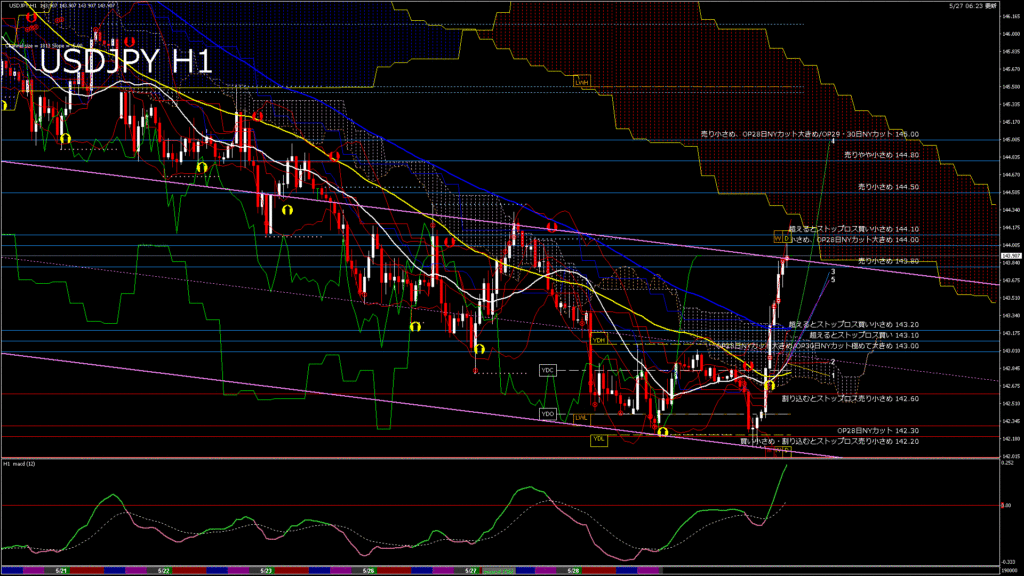Click the H1 macd (12) indicator label
The width and height of the screenshot is (1024, 576).
pos(20,464)
